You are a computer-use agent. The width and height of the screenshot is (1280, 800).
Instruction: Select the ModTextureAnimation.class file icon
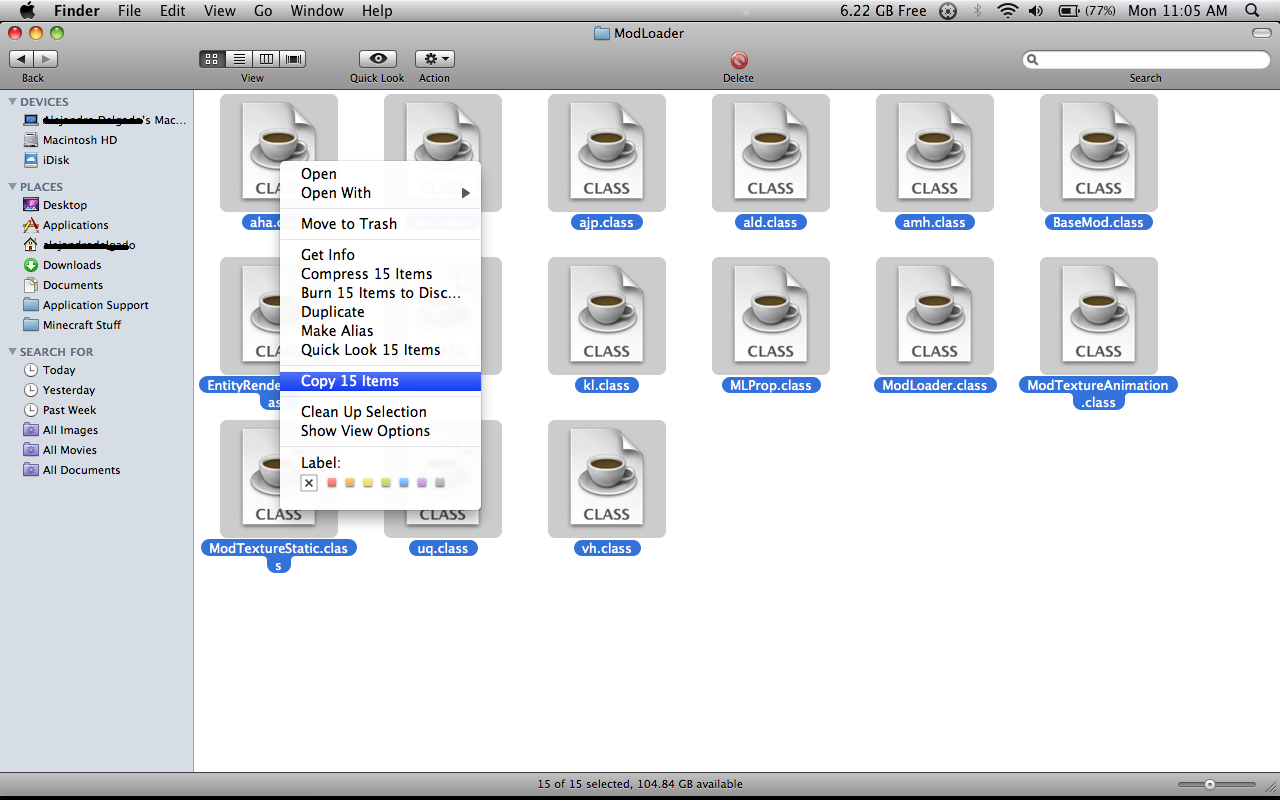click(1099, 316)
